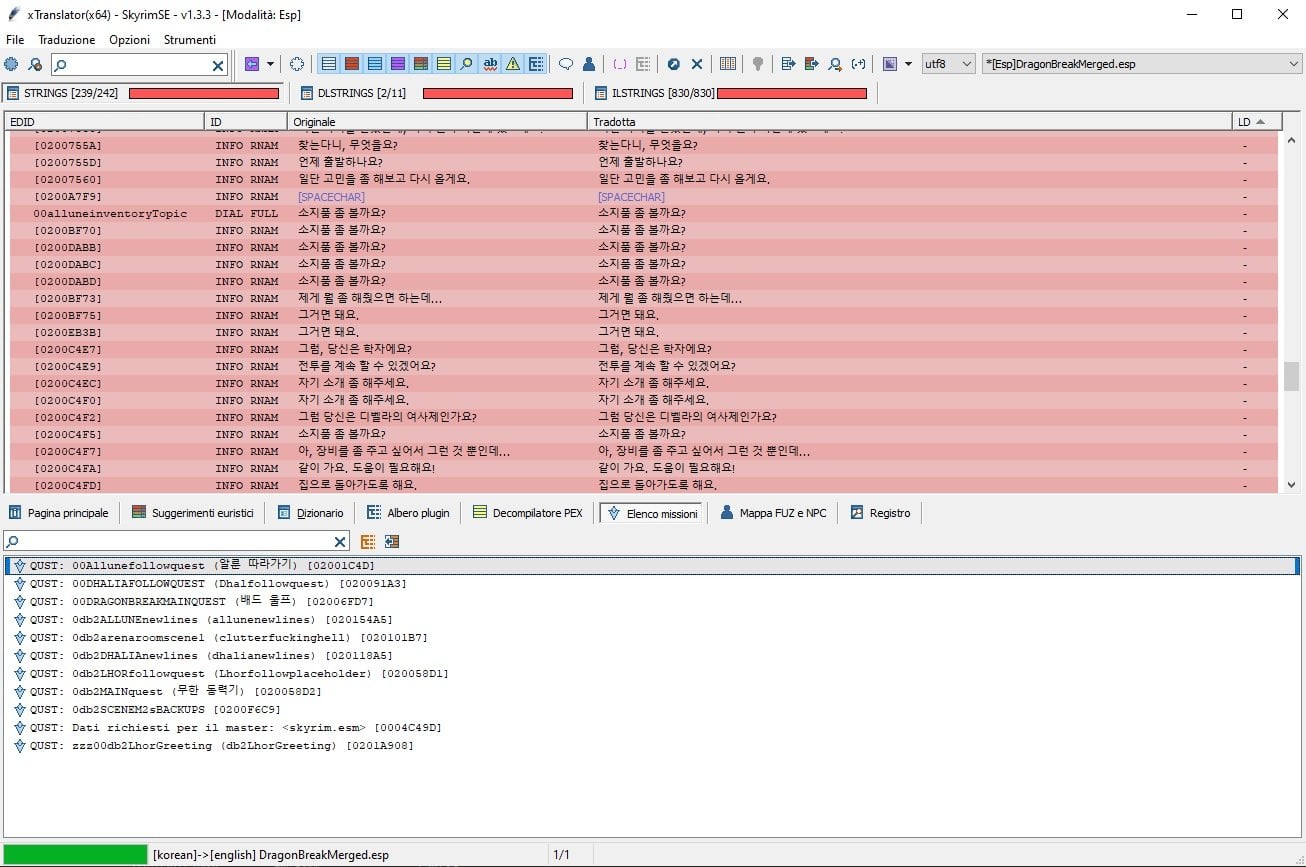1306x867 pixels.
Task: Click the purple brackets toolbar icon
Action: (620, 64)
